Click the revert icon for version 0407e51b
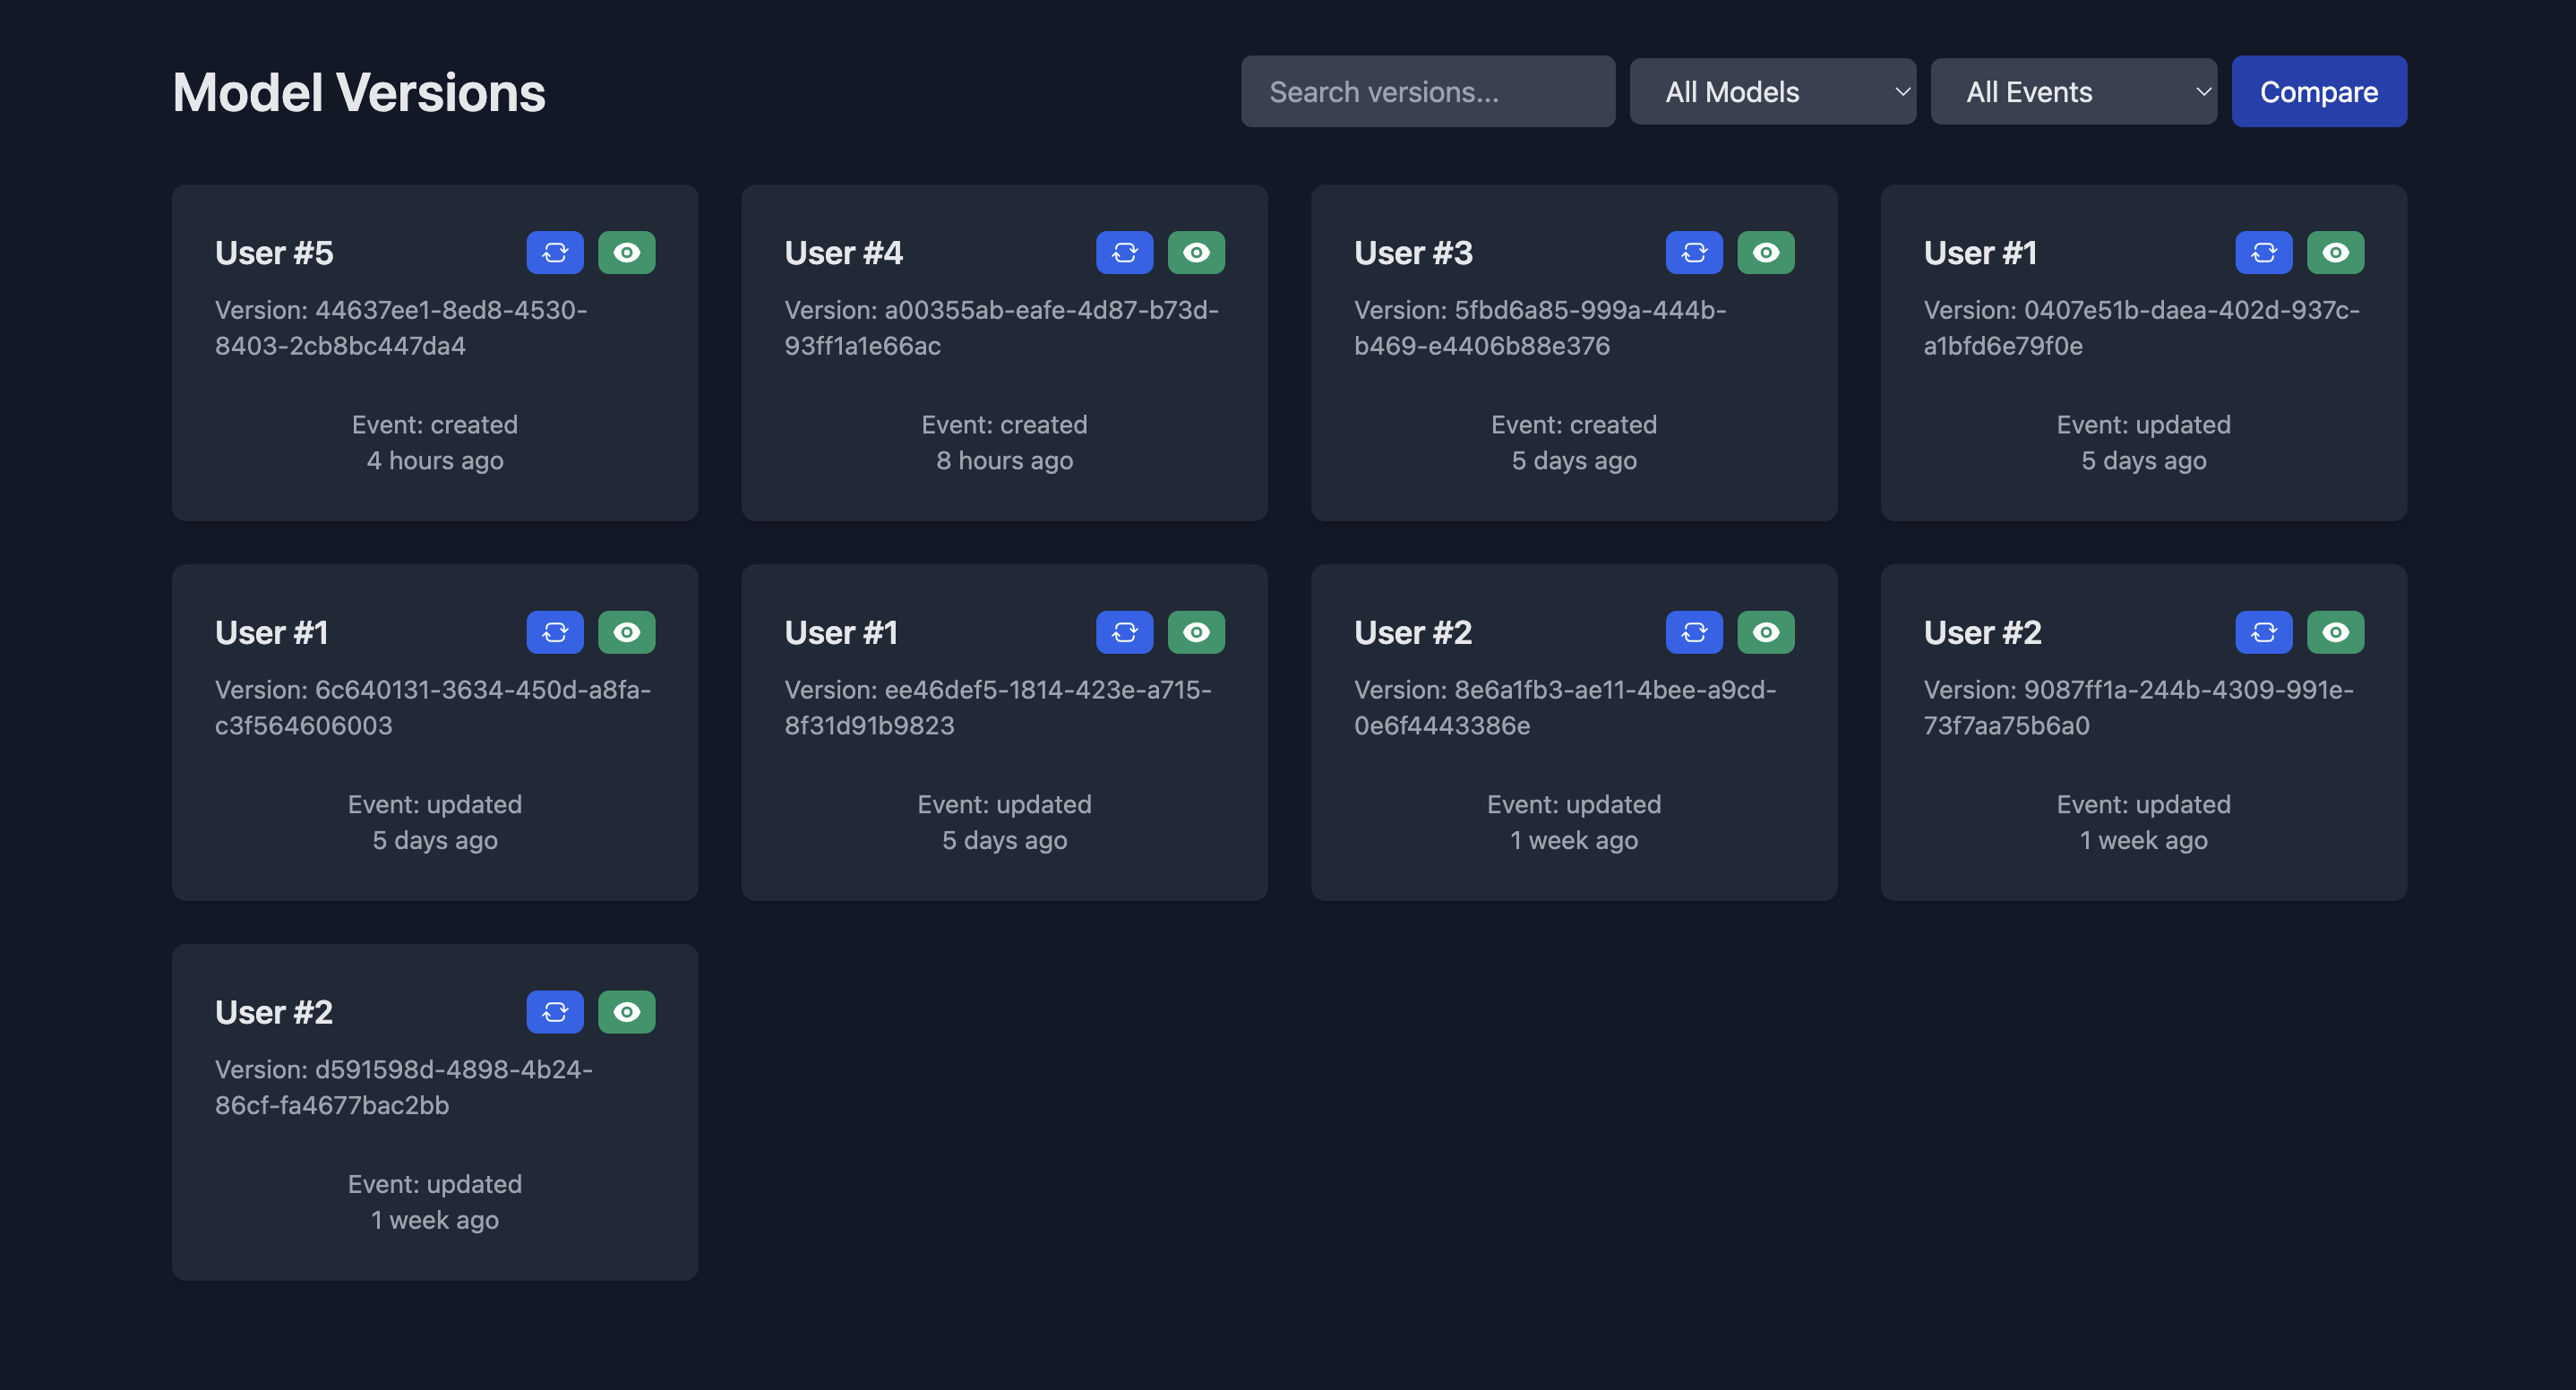The height and width of the screenshot is (1390, 2576). tap(2263, 253)
